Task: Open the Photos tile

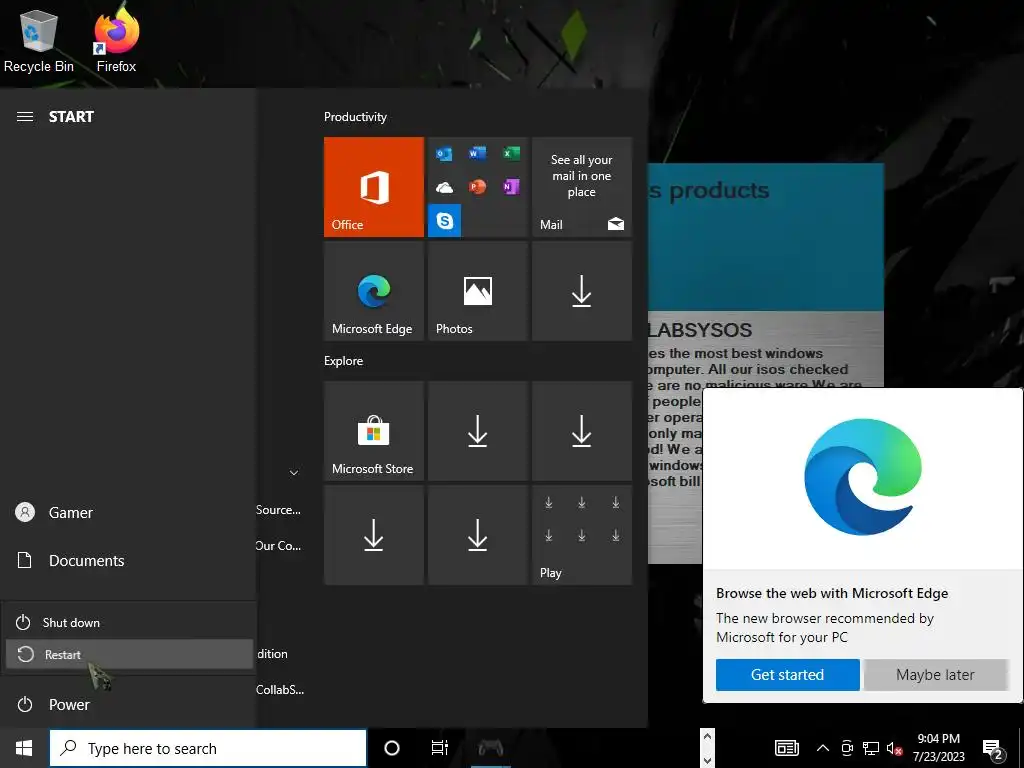Action: [477, 291]
